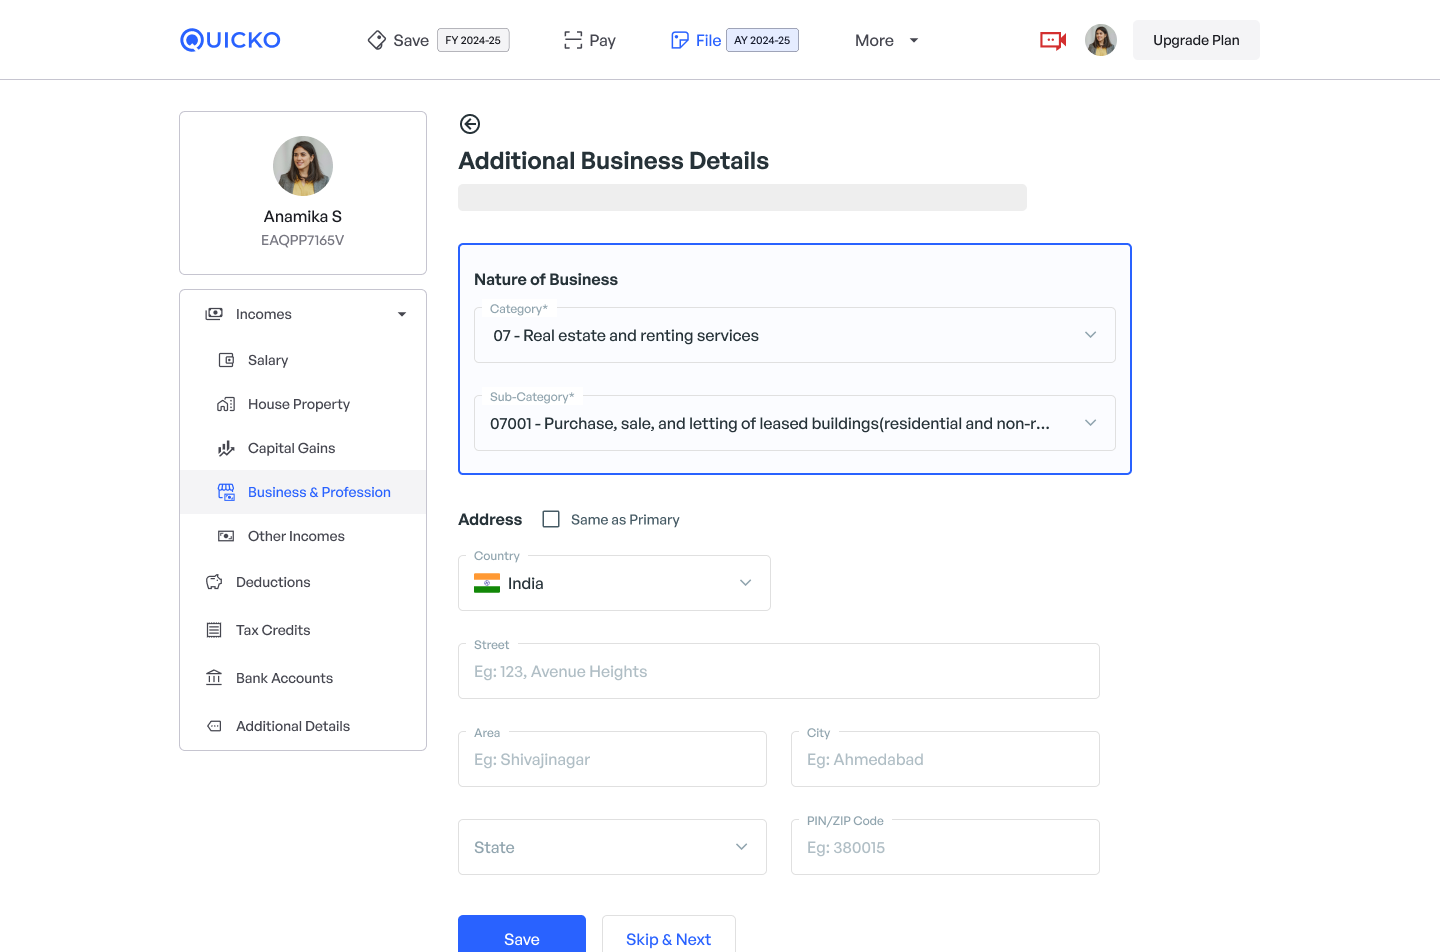Viewport: 1440px width, 952px height.
Task: Expand the State dropdown
Action: tap(612, 847)
